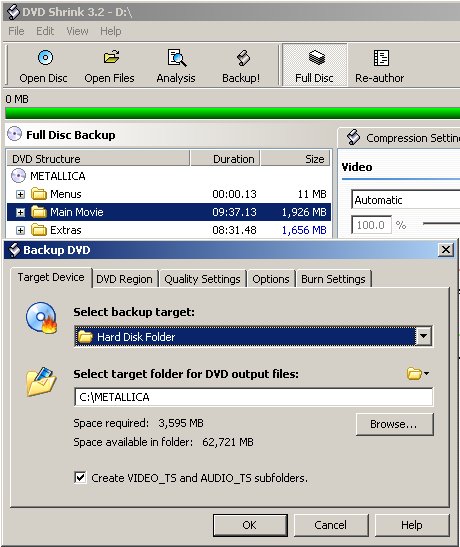Image resolution: width=460 pixels, height=547 pixels.
Task: Switch to the DVD Region tab
Action: pos(124,279)
